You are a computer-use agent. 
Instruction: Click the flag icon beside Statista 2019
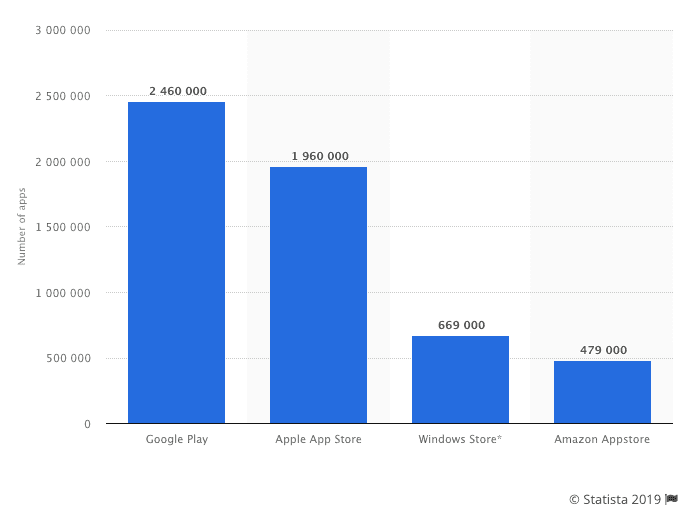pos(672,499)
